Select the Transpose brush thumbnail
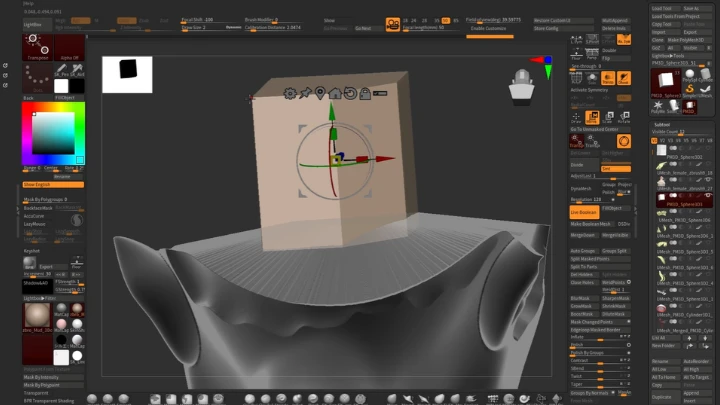Image resolution: width=720 pixels, height=405 pixels. (38, 47)
